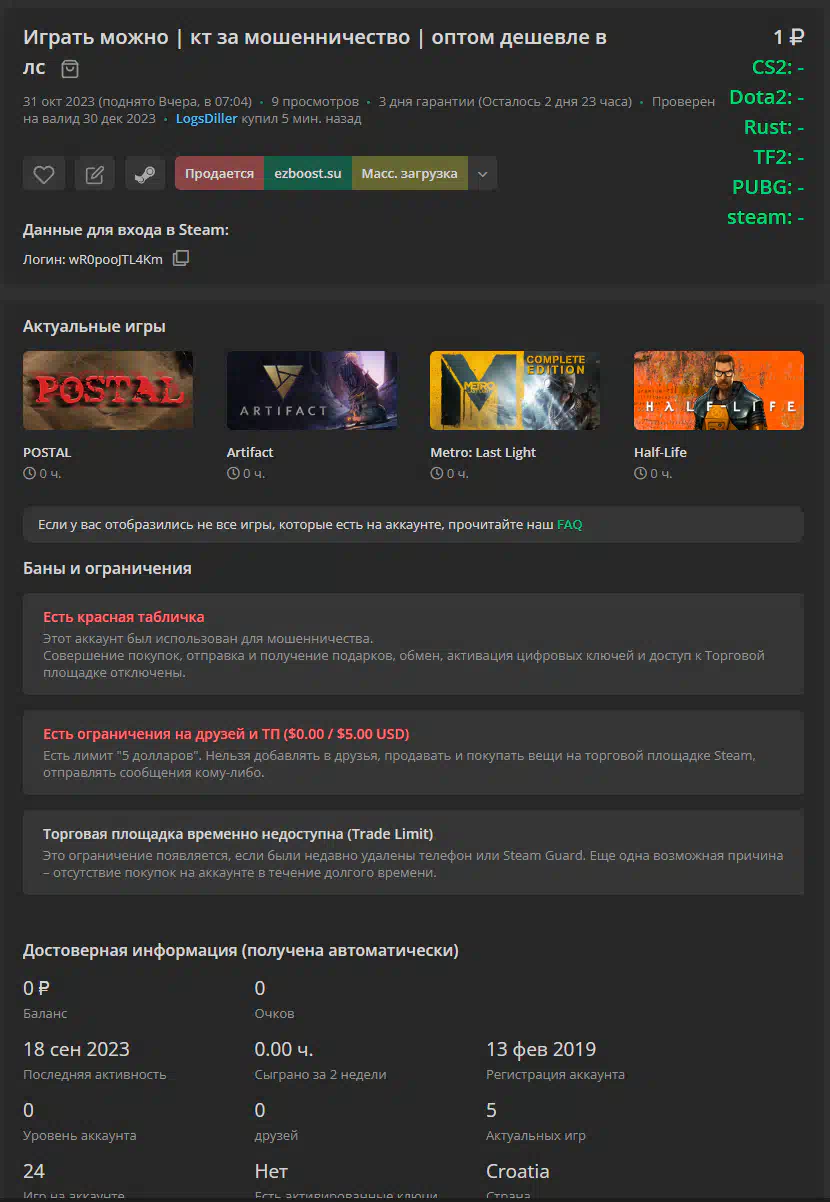Image resolution: width=830 pixels, height=1202 pixels.
Task: Click the green 'Dota2: -' value
Action: [767, 97]
